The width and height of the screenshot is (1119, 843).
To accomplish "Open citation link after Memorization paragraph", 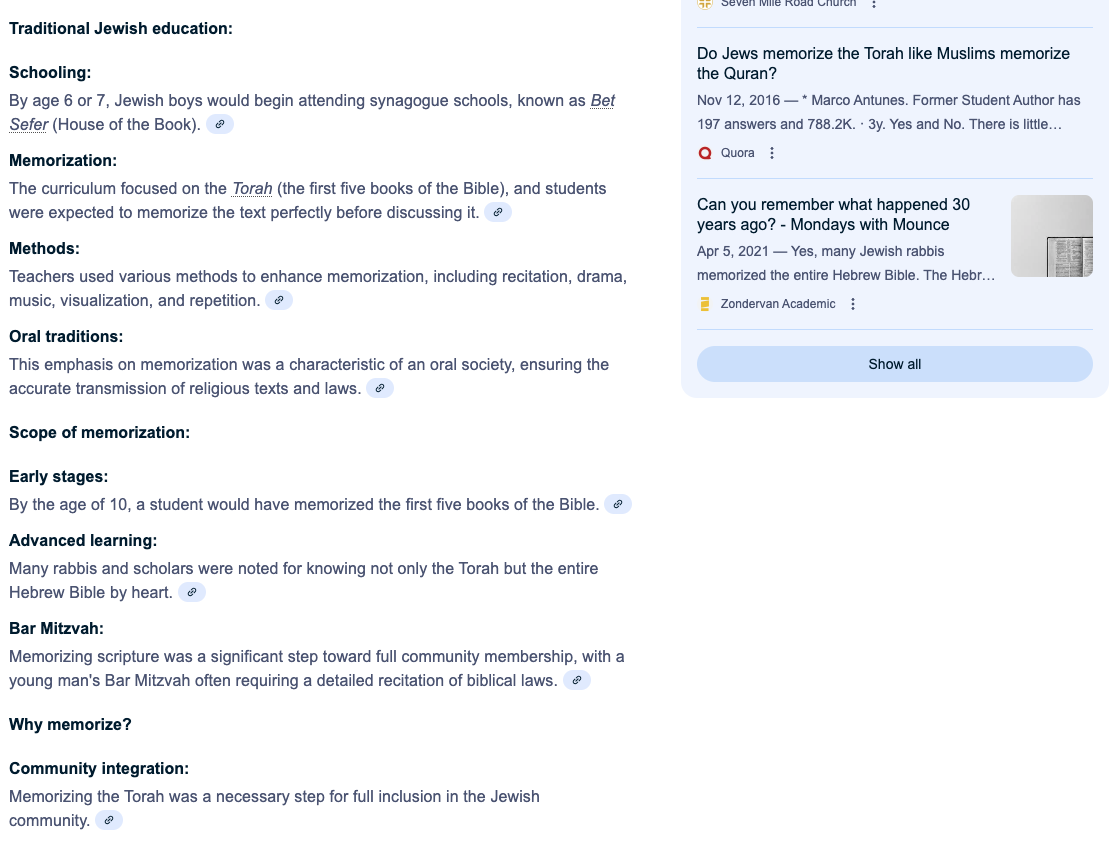I will [498, 213].
